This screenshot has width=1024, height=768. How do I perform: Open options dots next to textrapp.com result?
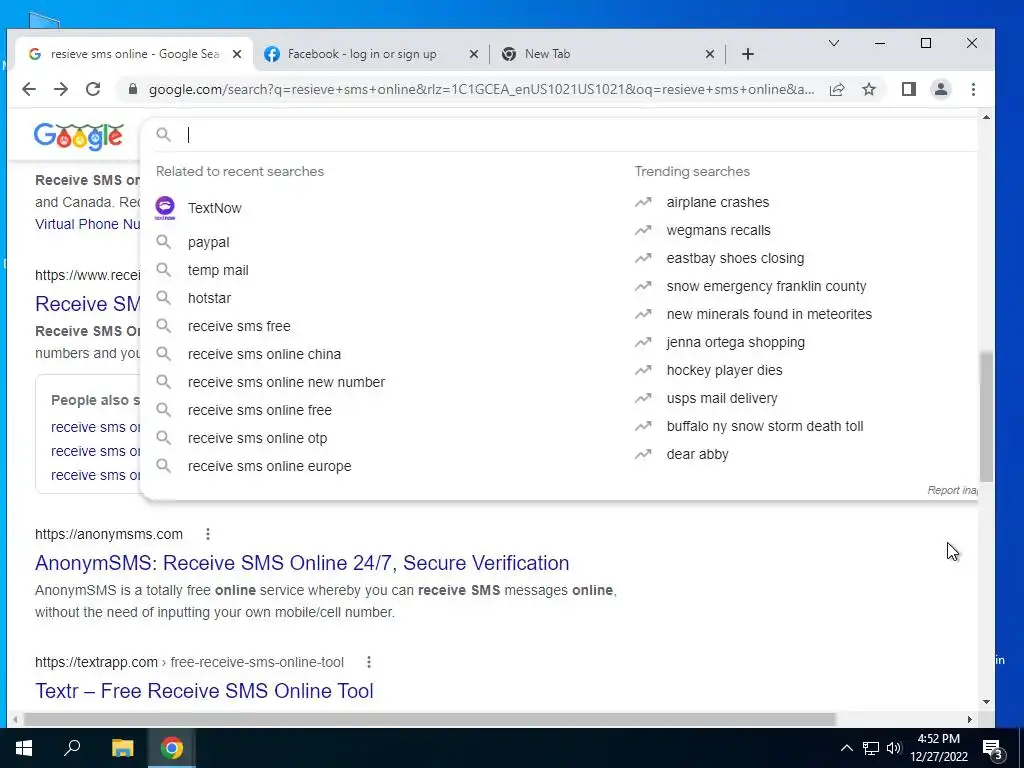(369, 662)
